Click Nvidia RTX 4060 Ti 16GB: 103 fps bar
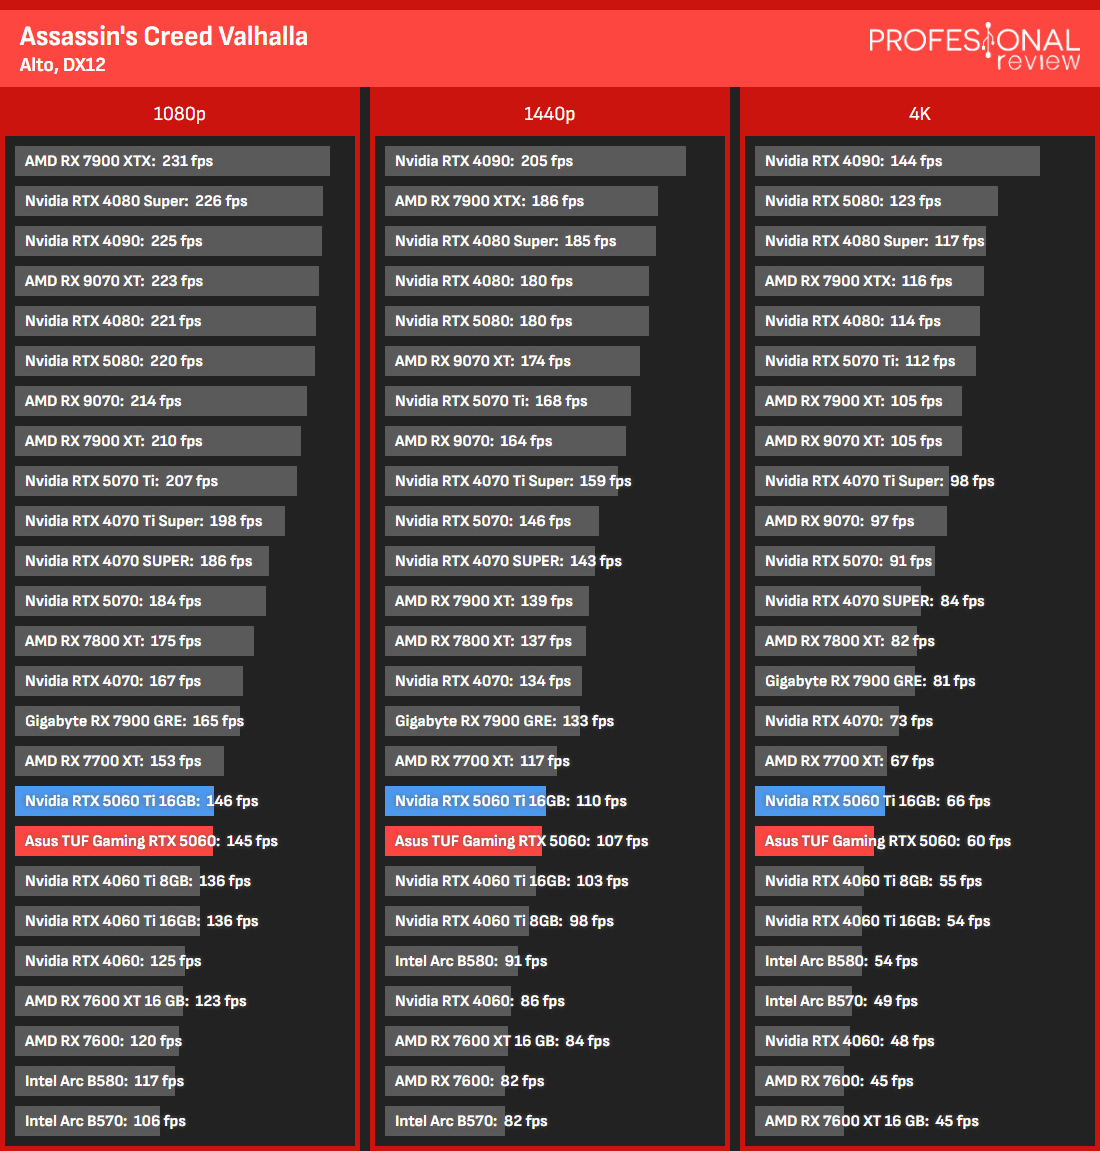1100x1151 pixels. [x=460, y=881]
